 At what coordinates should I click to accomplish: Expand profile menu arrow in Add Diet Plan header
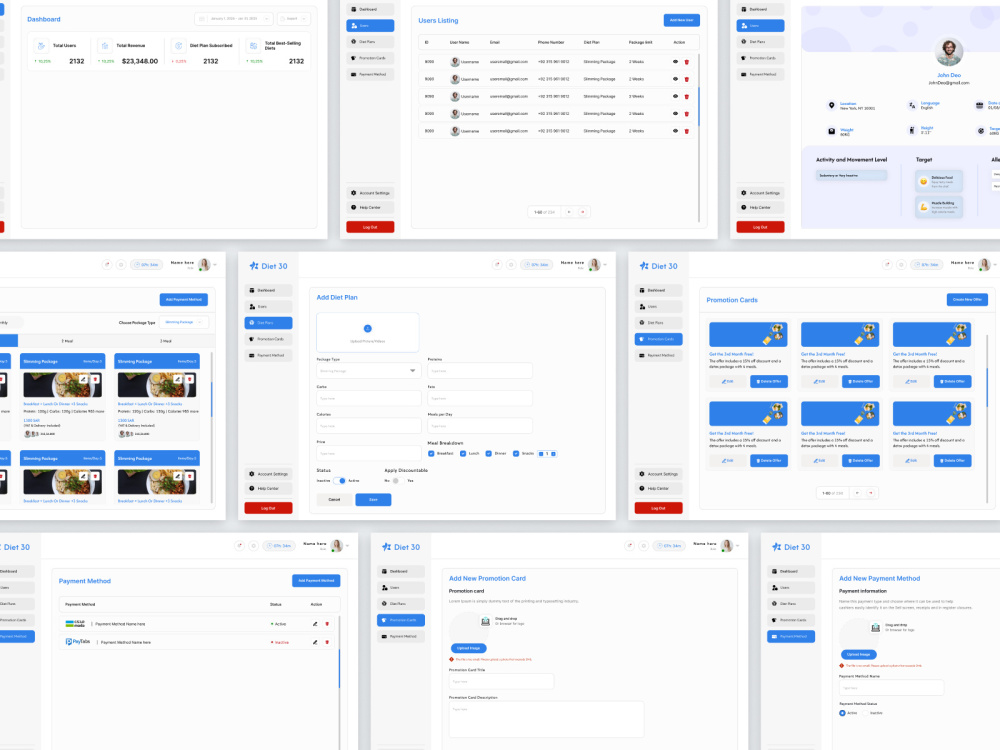tap(605, 265)
